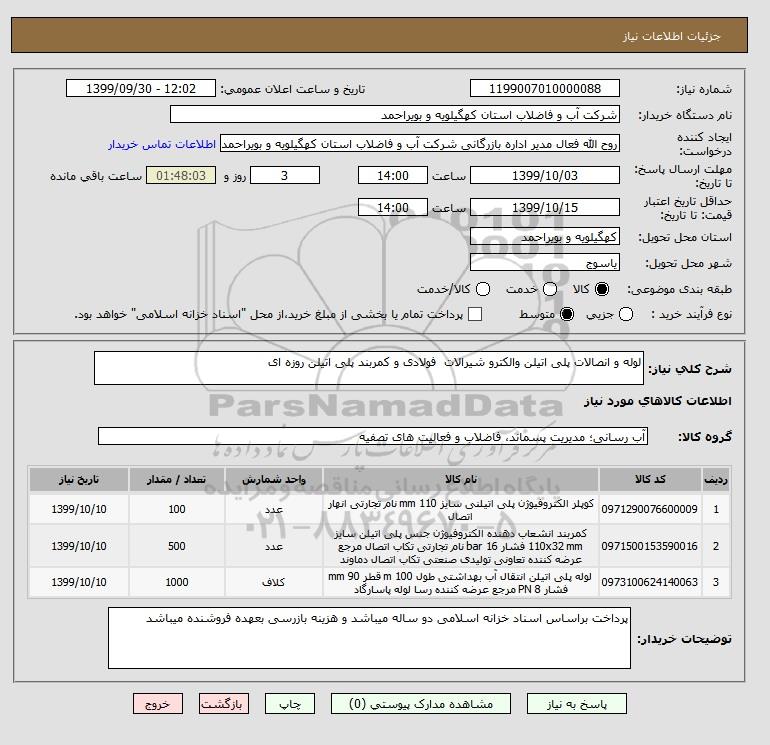
Task: Click the چاپ print button
Action: tap(290, 704)
